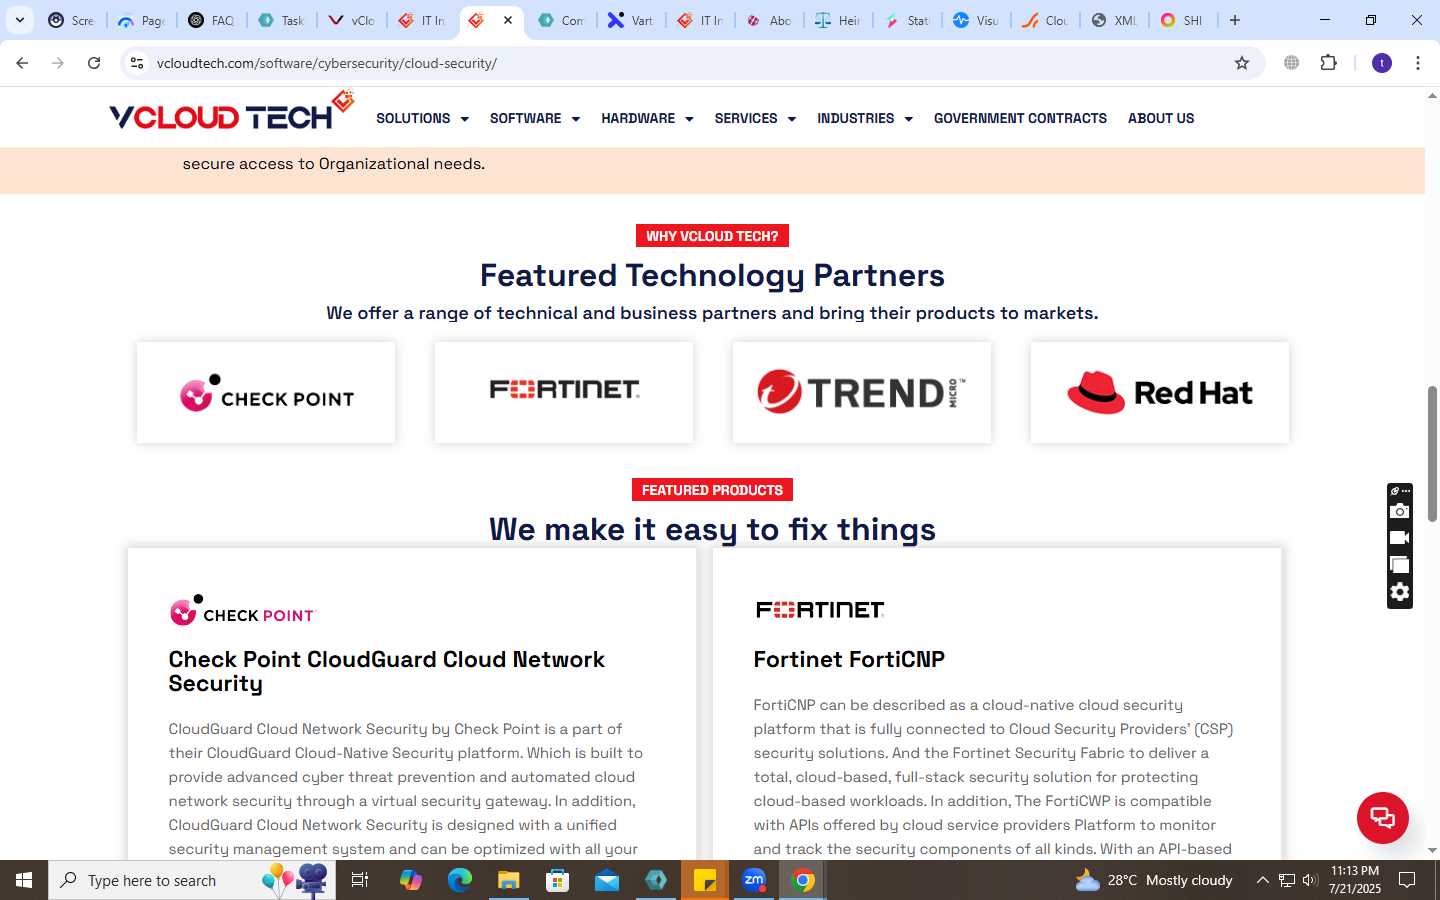
Task: Switch to the XML browser tab
Action: tap(1113, 20)
